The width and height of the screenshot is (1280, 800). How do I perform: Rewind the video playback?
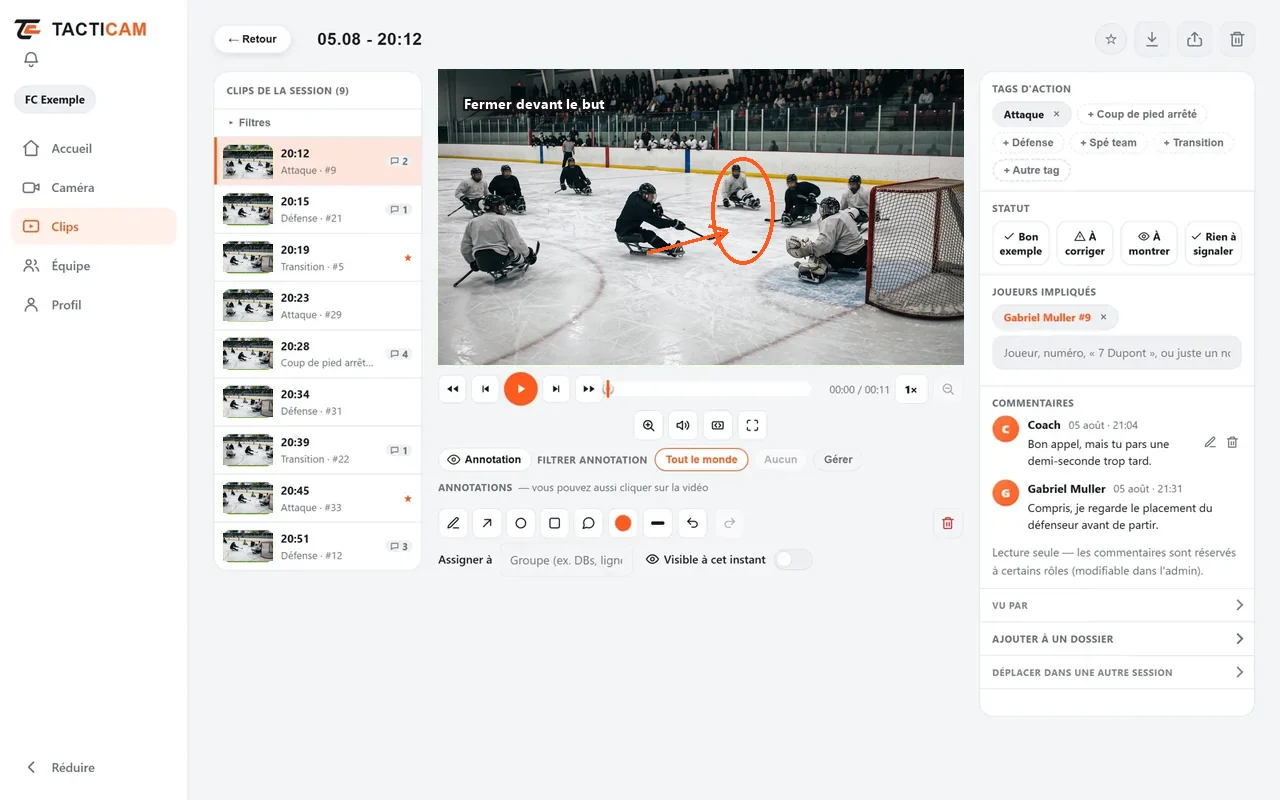click(453, 389)
